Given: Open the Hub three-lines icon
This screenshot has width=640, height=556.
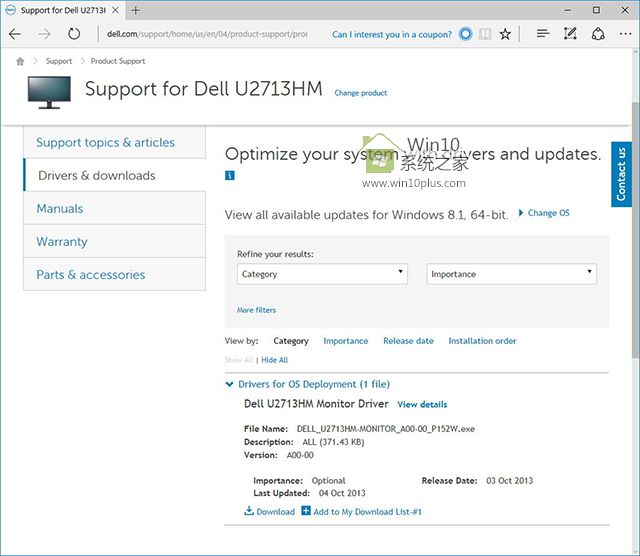Looking at the screenshot, I should click(543, 33).
